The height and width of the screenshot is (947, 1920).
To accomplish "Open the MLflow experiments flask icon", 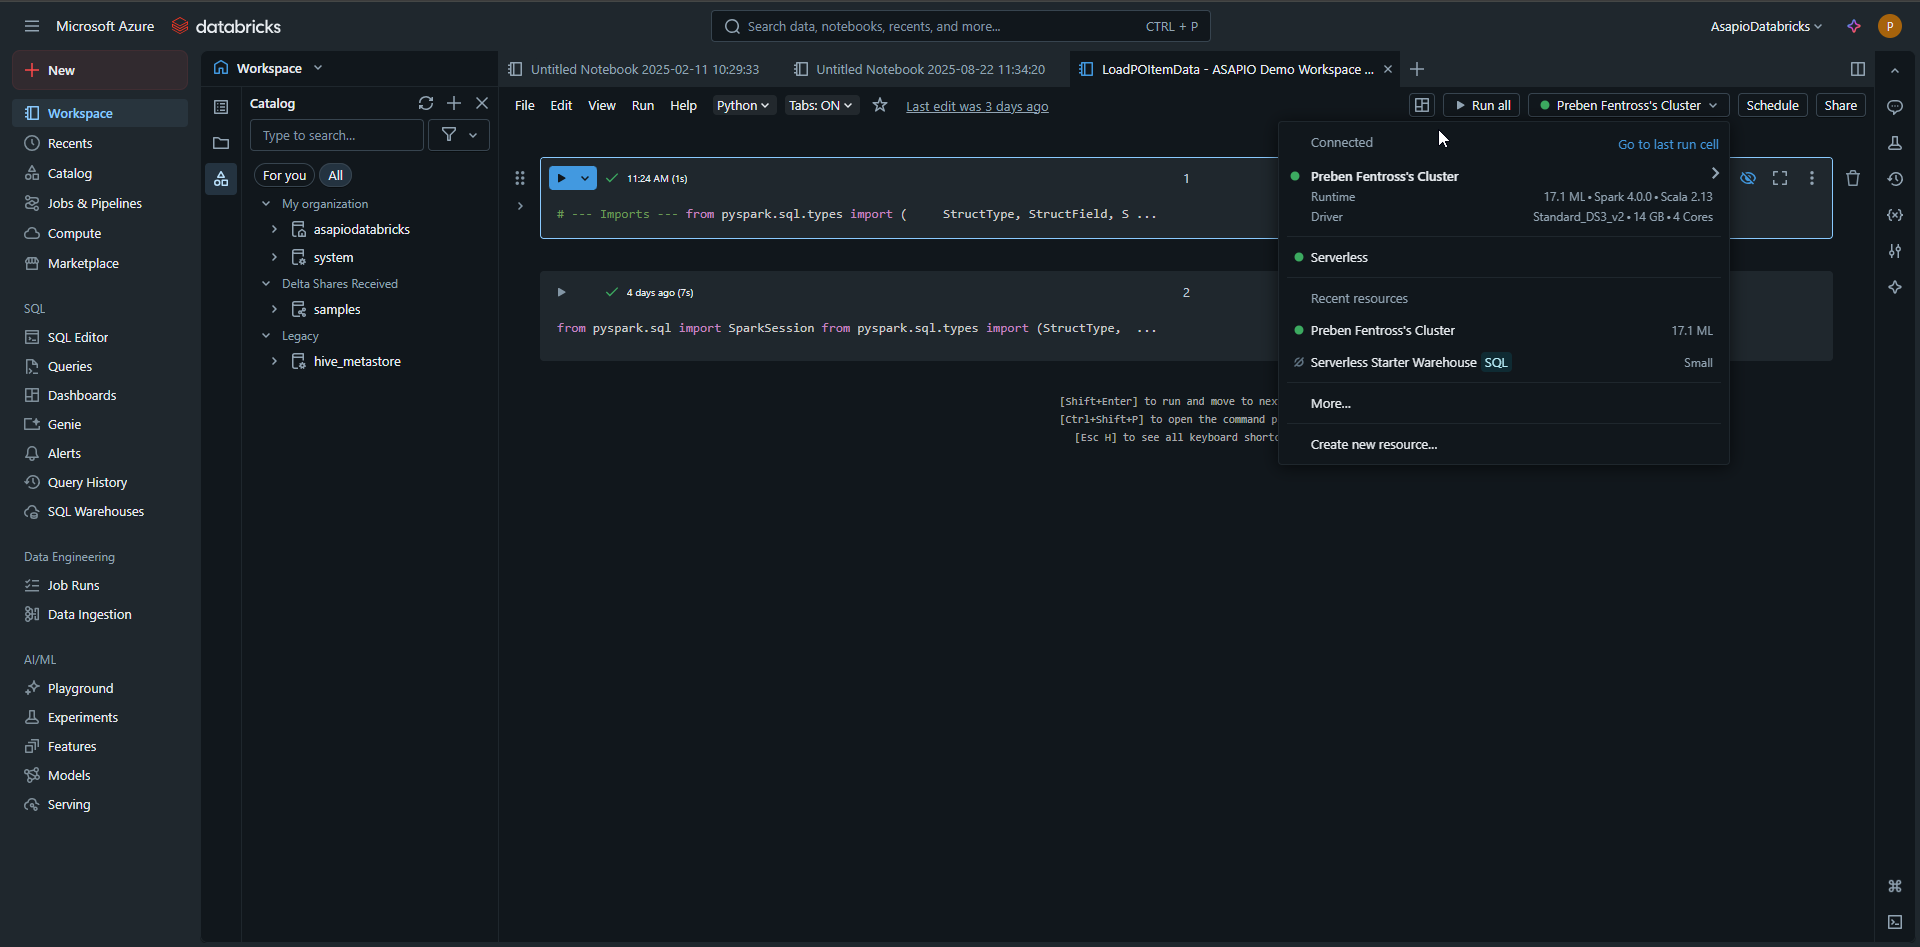I will [x=1895, y=143].
